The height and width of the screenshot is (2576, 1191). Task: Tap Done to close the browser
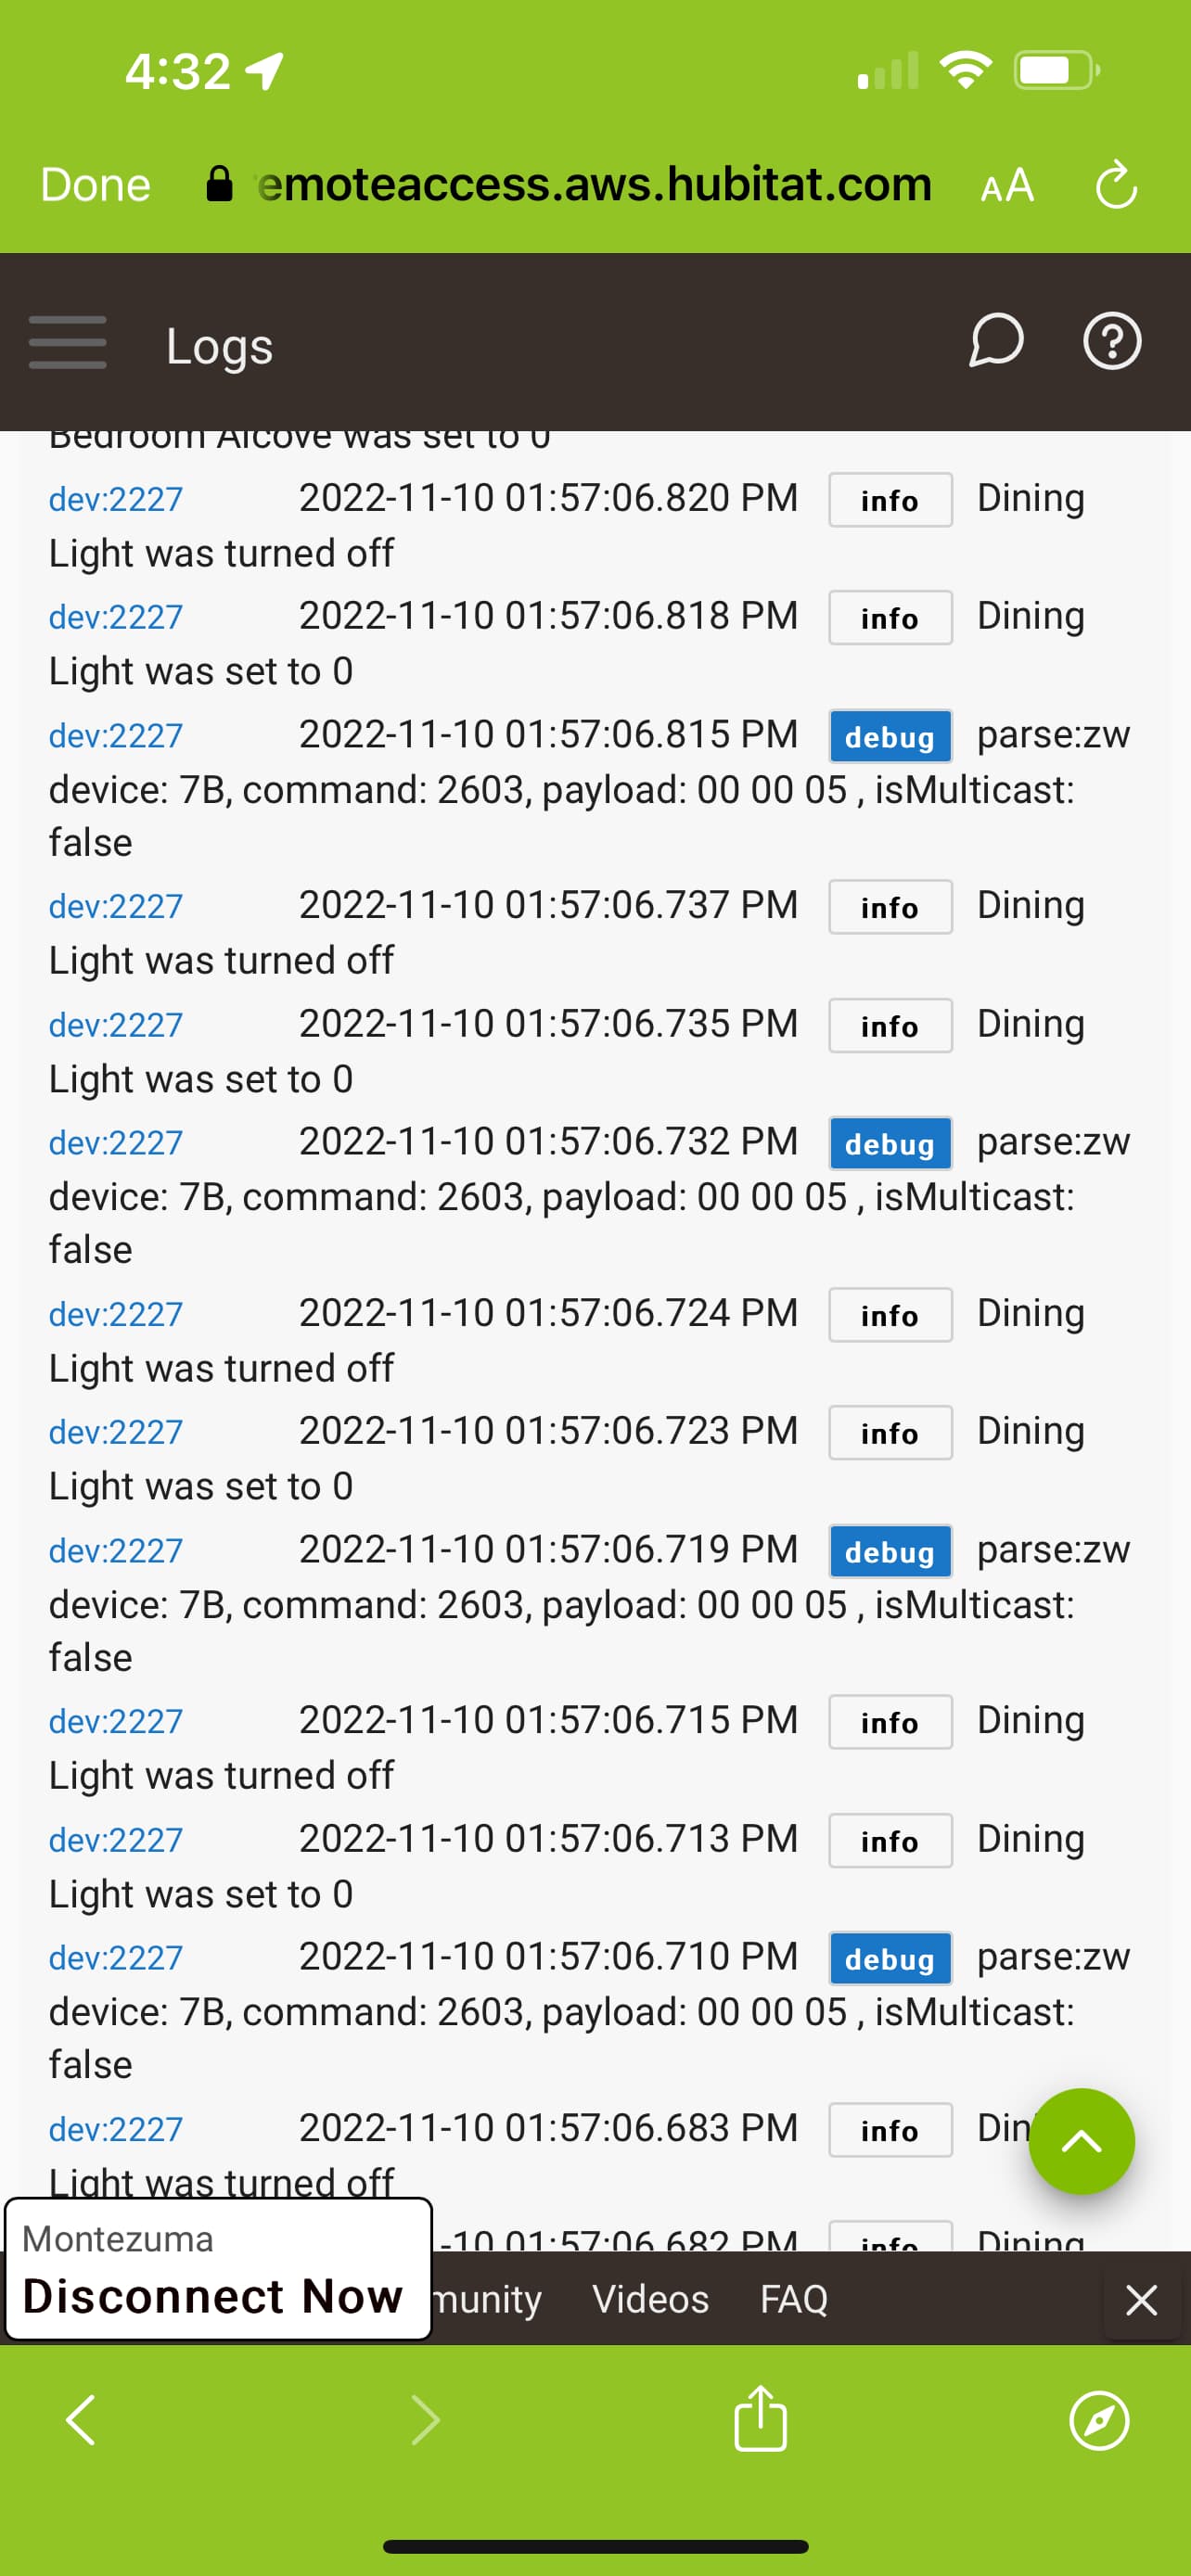[95, 185]
